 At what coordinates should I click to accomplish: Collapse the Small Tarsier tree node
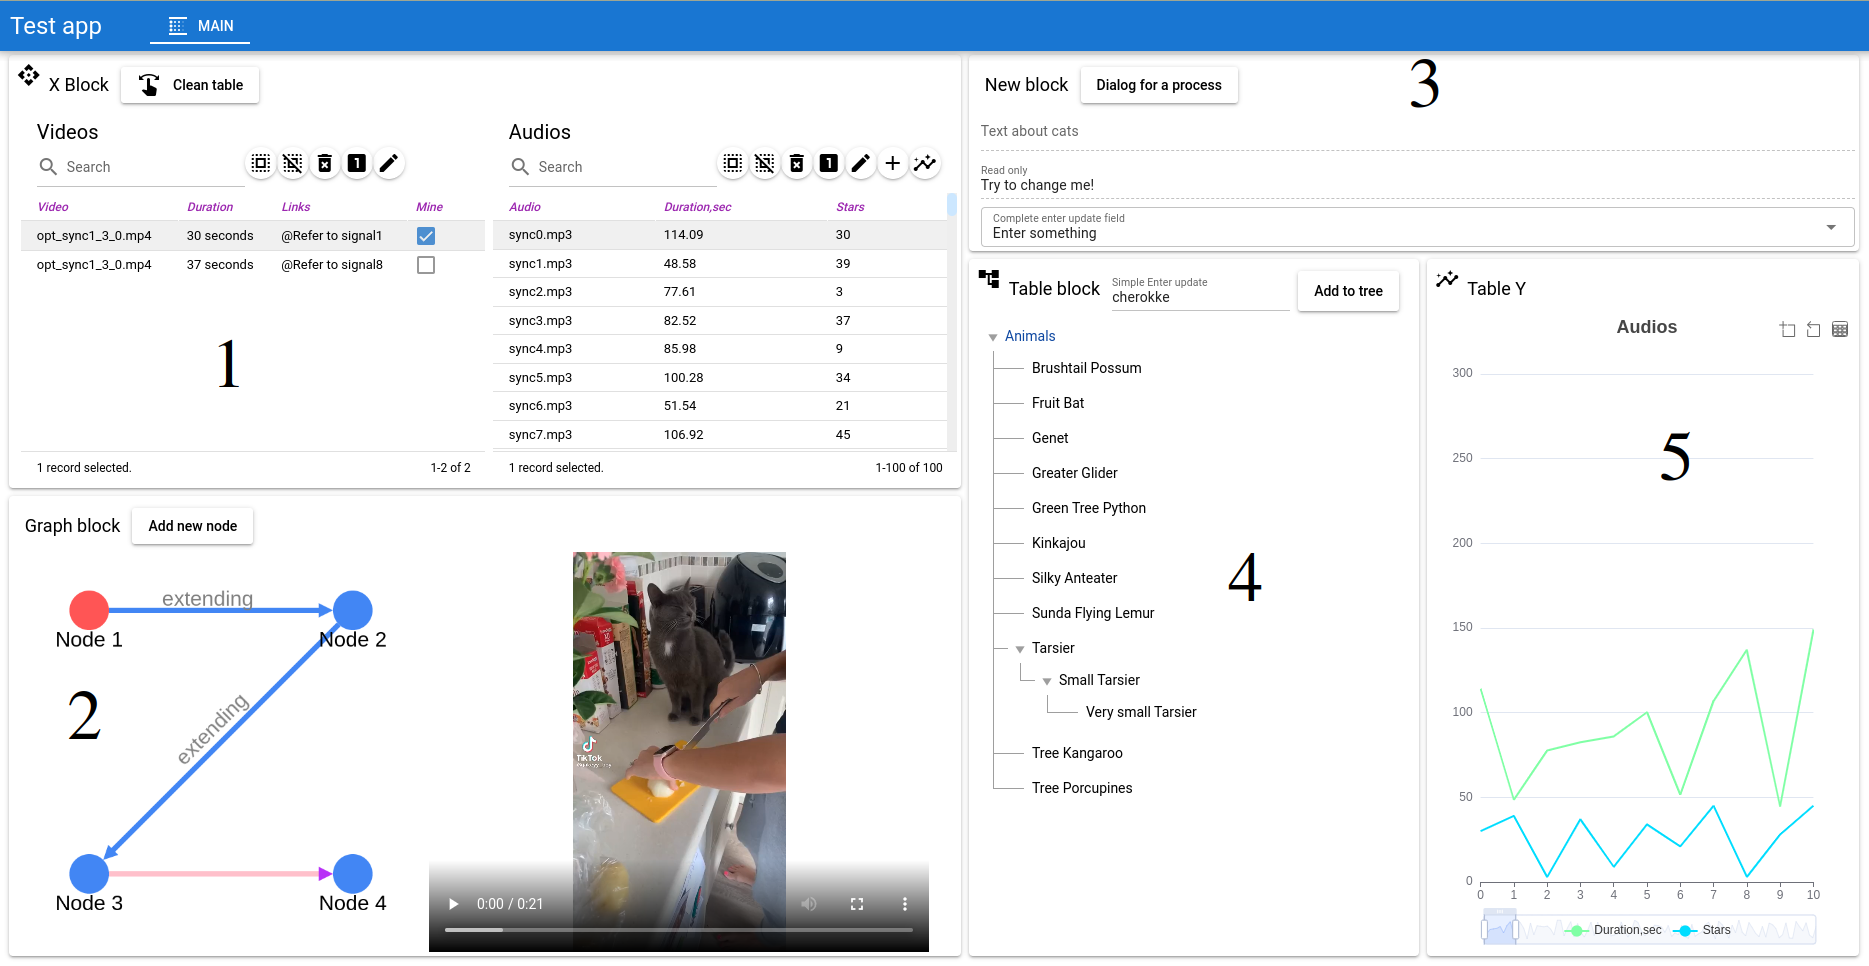(1047, 681)
